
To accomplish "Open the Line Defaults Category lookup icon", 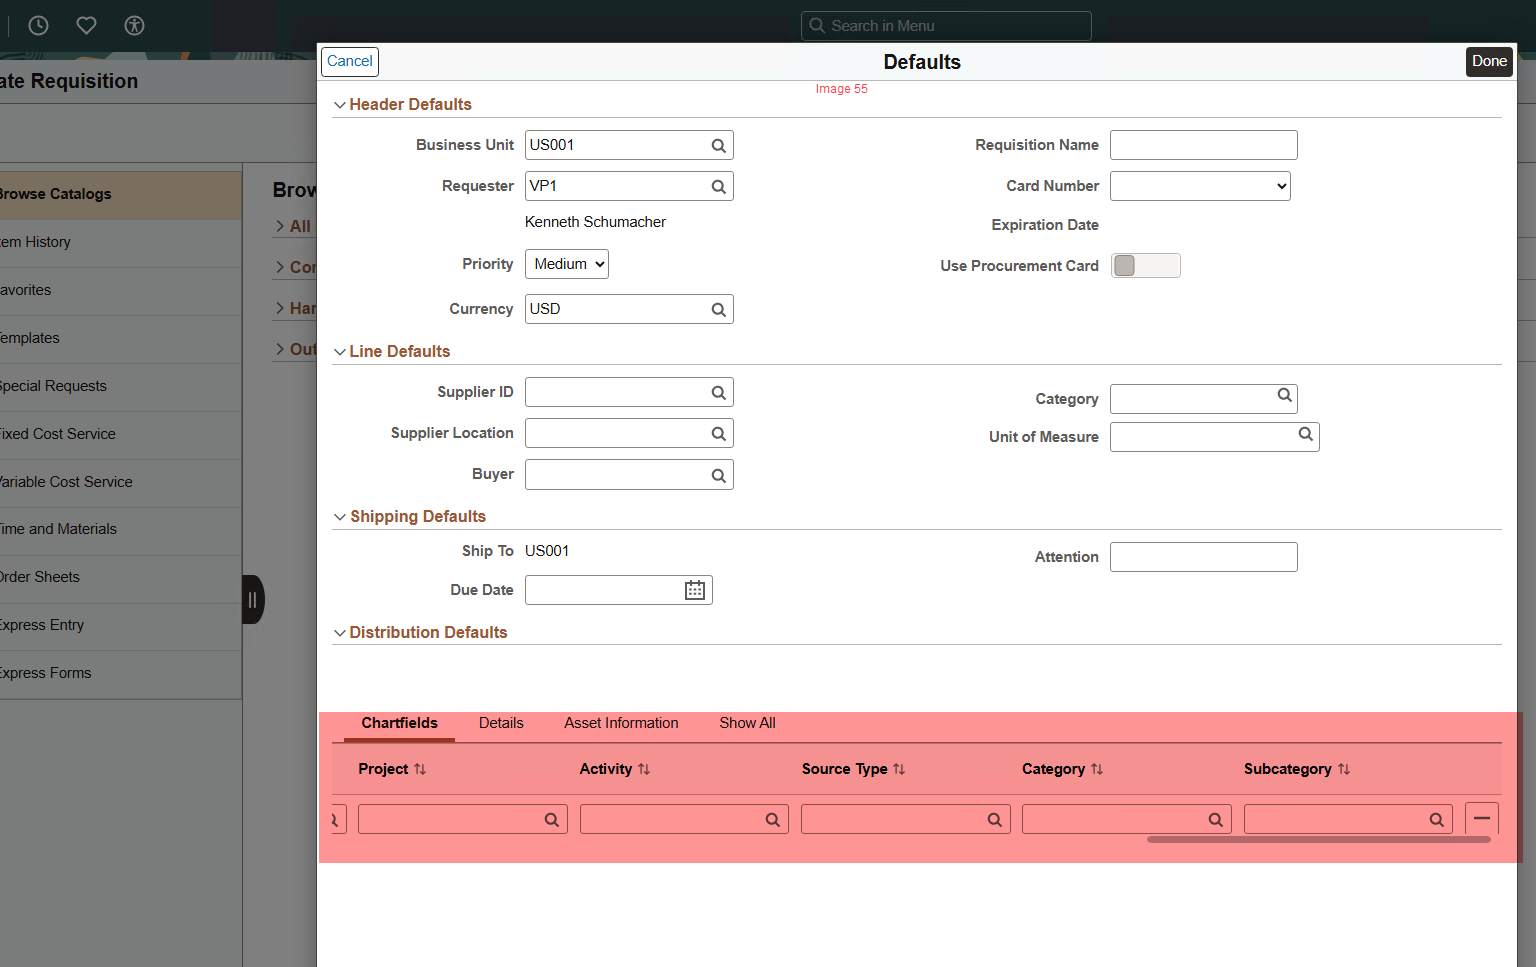I will pos(1284,396).
